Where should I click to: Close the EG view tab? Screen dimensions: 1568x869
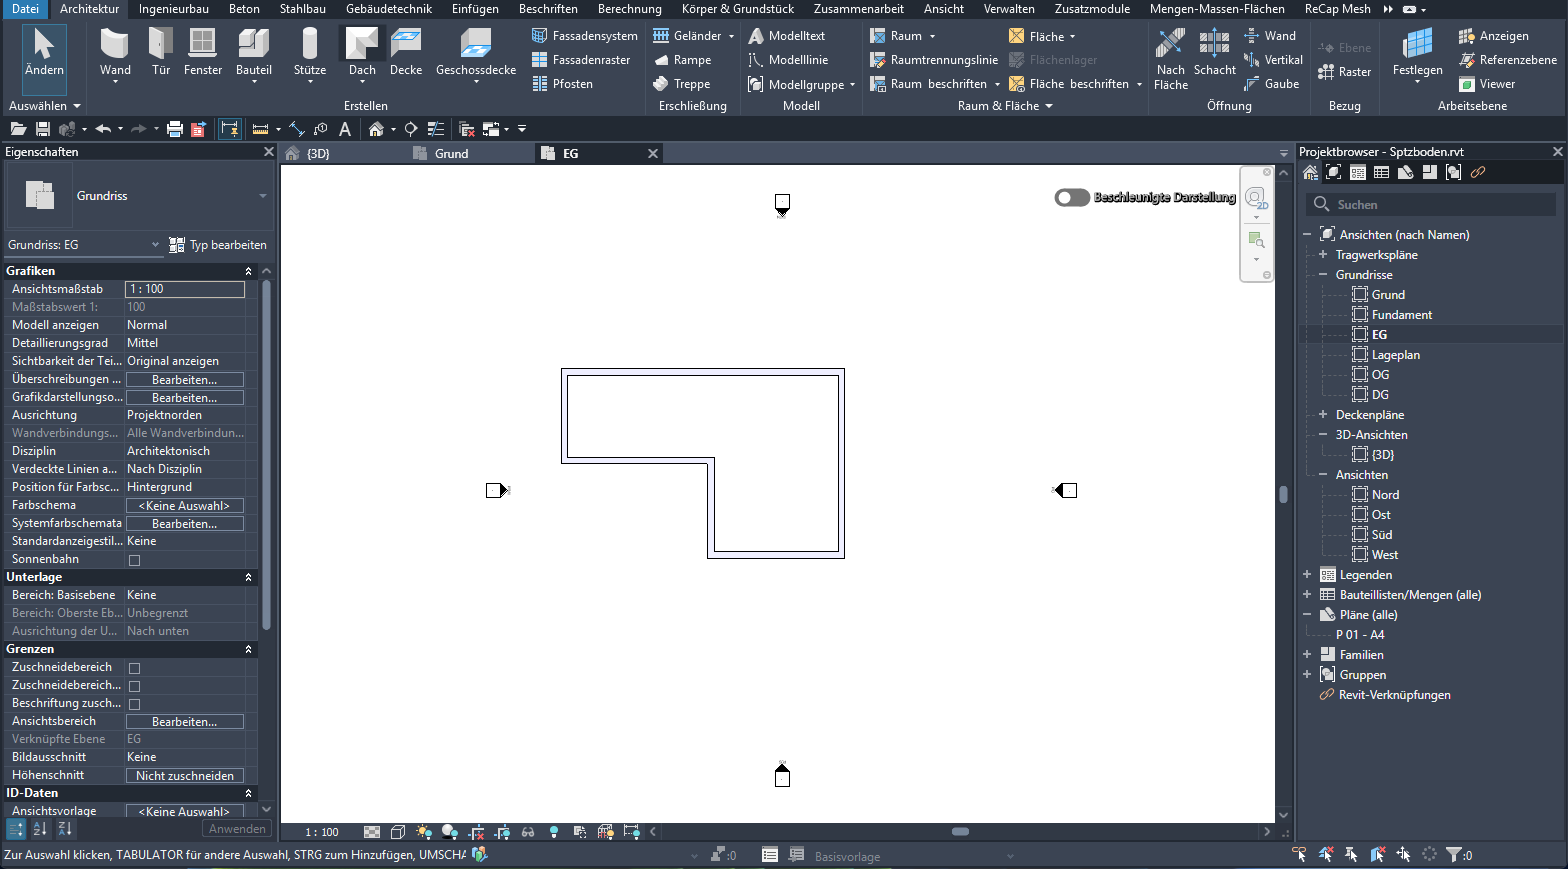pyautogui.click(x=653, y=154)
